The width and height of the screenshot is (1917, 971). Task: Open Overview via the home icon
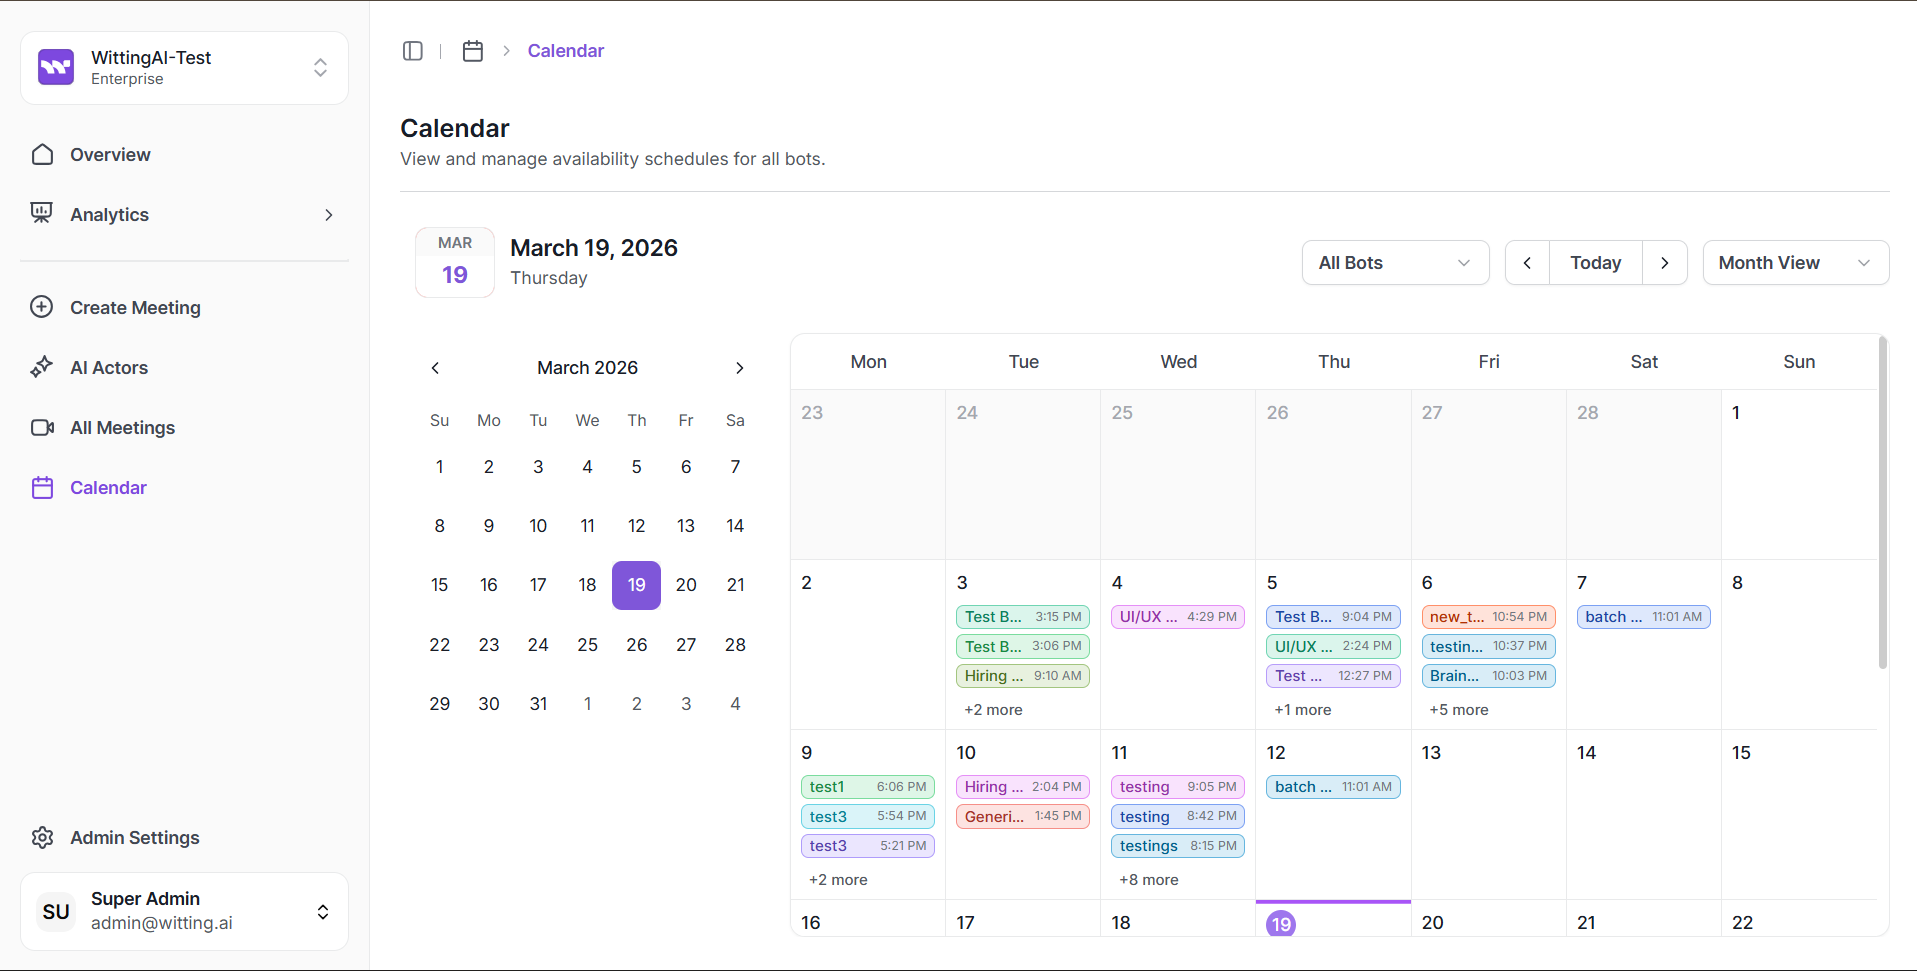pyautogui.click(x=42, y=155)
